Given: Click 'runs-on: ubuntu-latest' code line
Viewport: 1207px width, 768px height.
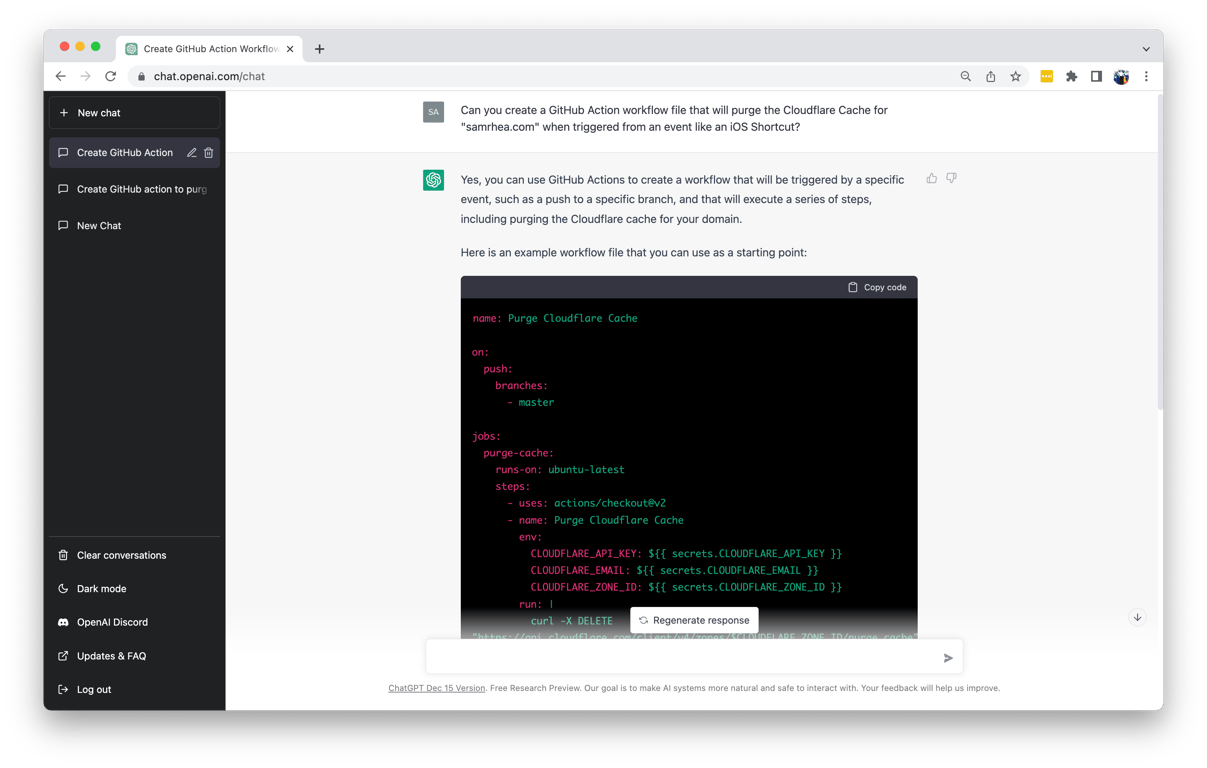Looking at the screenshot, I should click(560, 469).
